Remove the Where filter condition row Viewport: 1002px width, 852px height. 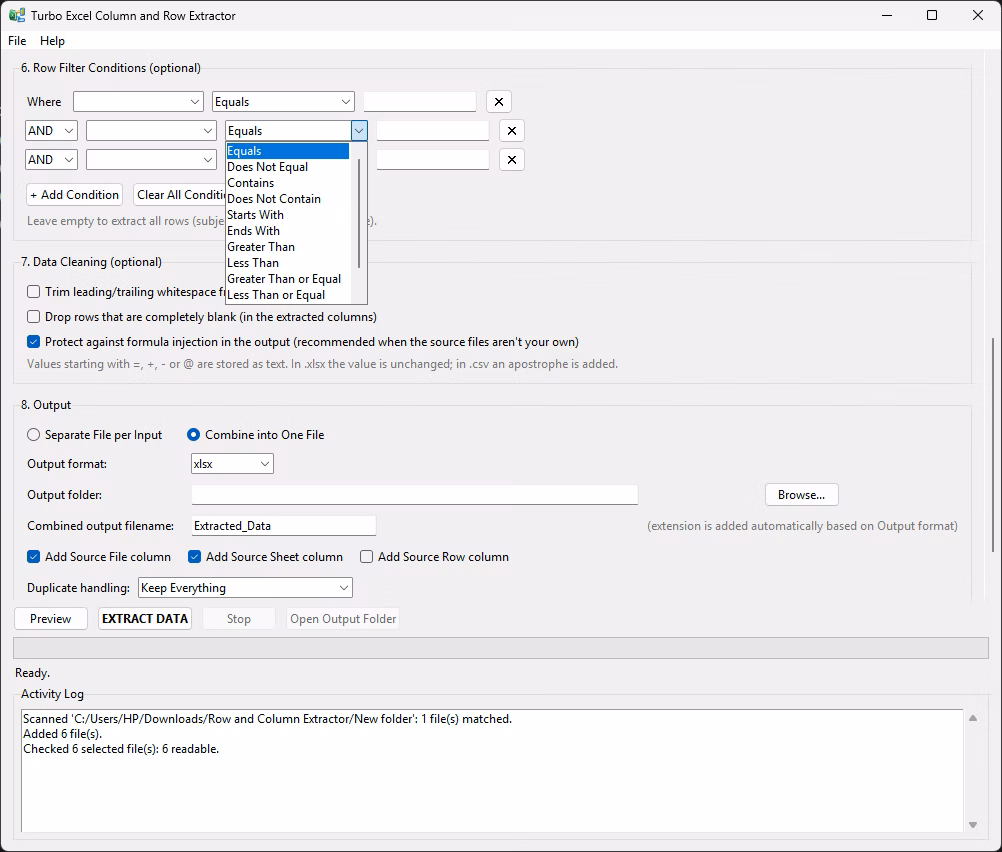498,102
